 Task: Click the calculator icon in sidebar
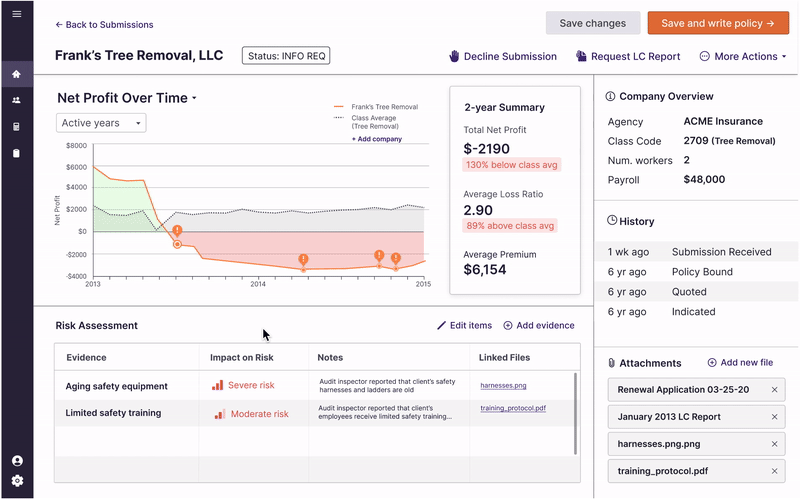click(x=16, y=127)
